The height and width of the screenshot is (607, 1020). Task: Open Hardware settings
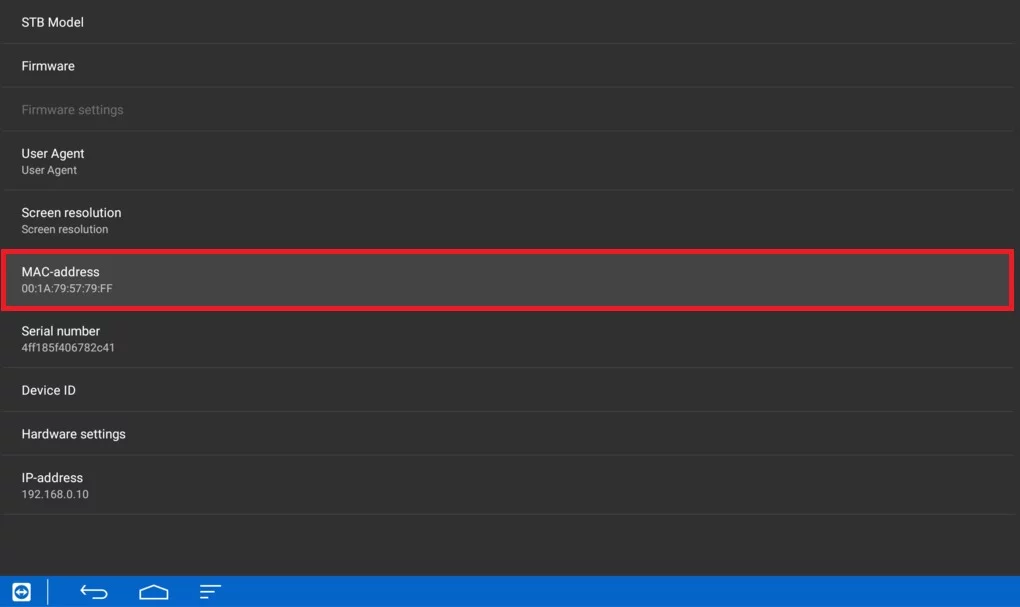click(x=507, y=433)
